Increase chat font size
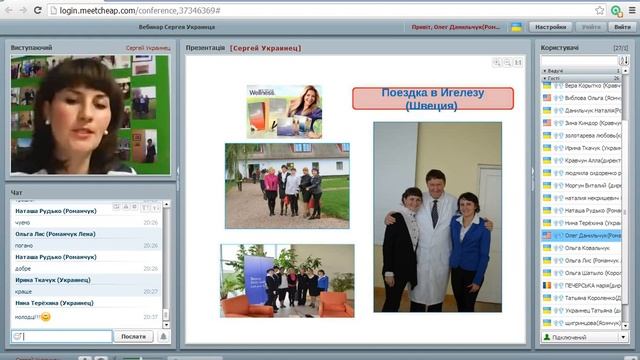Viewport: 640px width, 360px height. 145,208
